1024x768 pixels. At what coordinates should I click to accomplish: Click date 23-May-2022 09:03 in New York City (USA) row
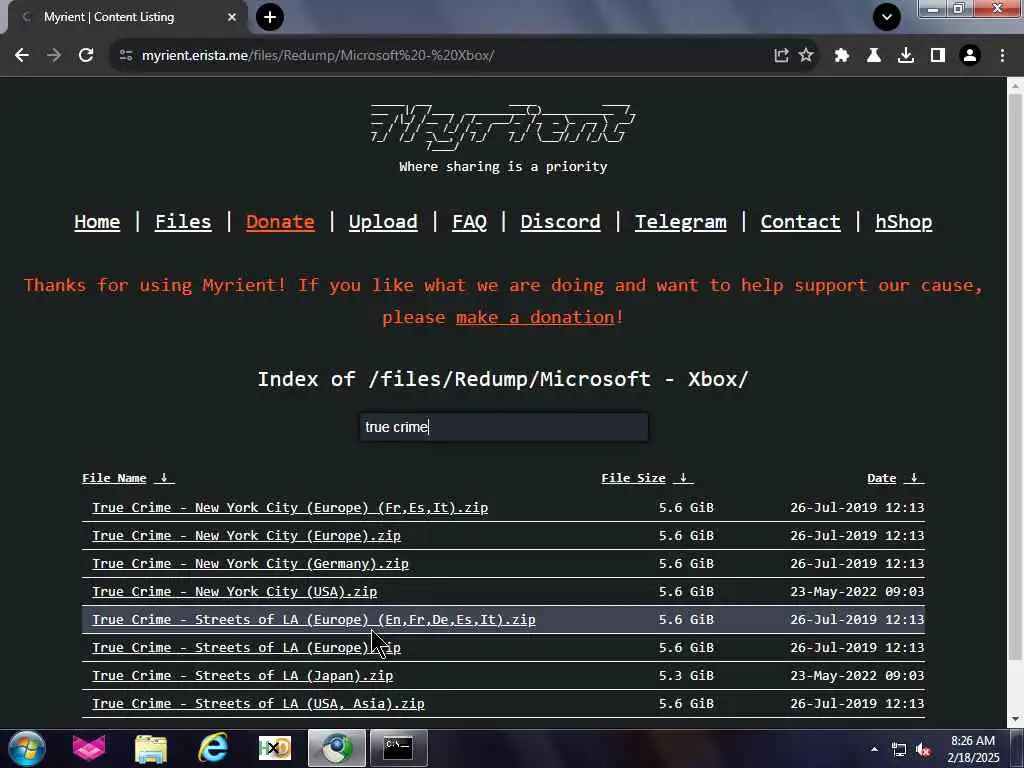[857, 592]
